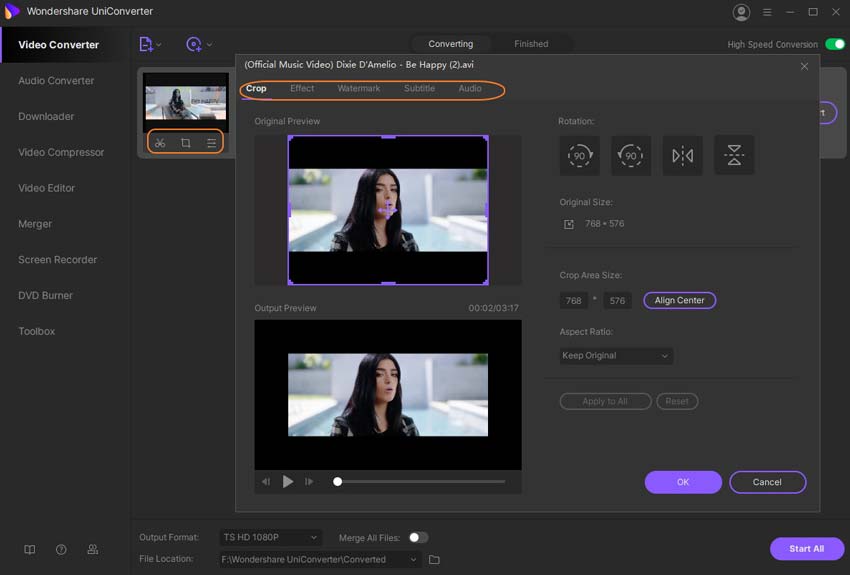The image size is (850, 575).
Task: Switch to the Audio tab
Action: (x=470, y=88)
